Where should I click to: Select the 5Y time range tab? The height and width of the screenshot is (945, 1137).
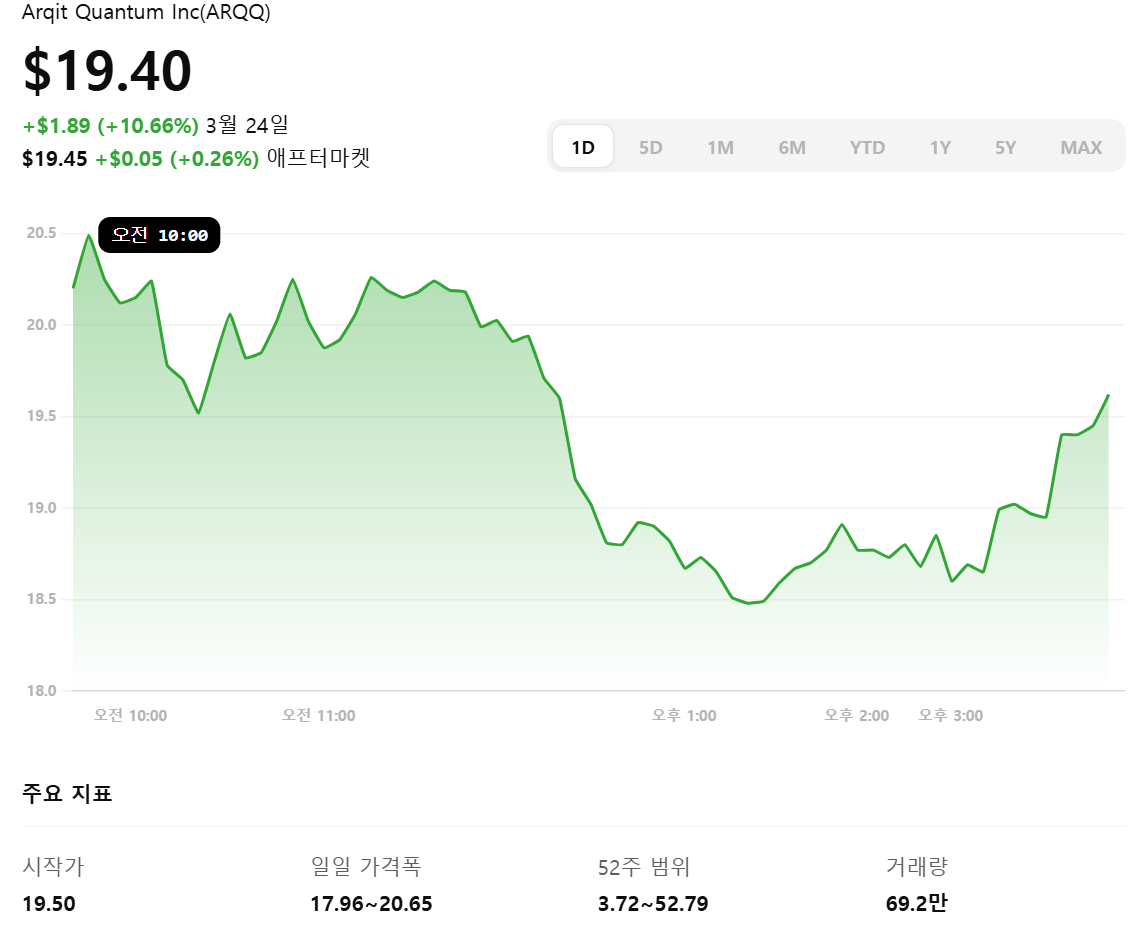1005,146
